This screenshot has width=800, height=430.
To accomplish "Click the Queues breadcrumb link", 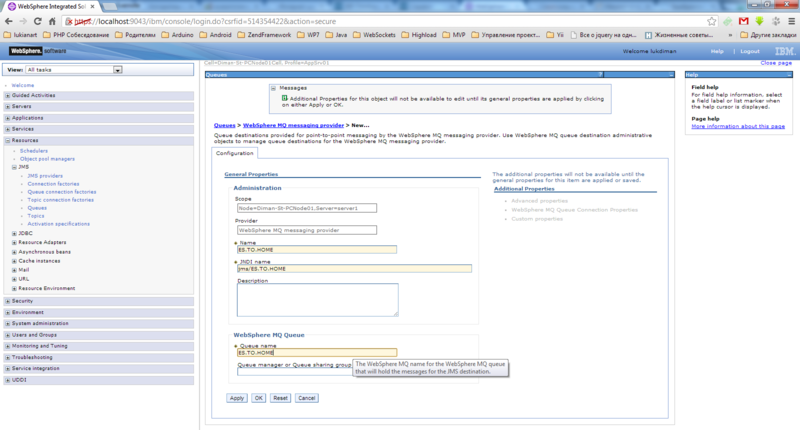I will click(x=224, y=125).
